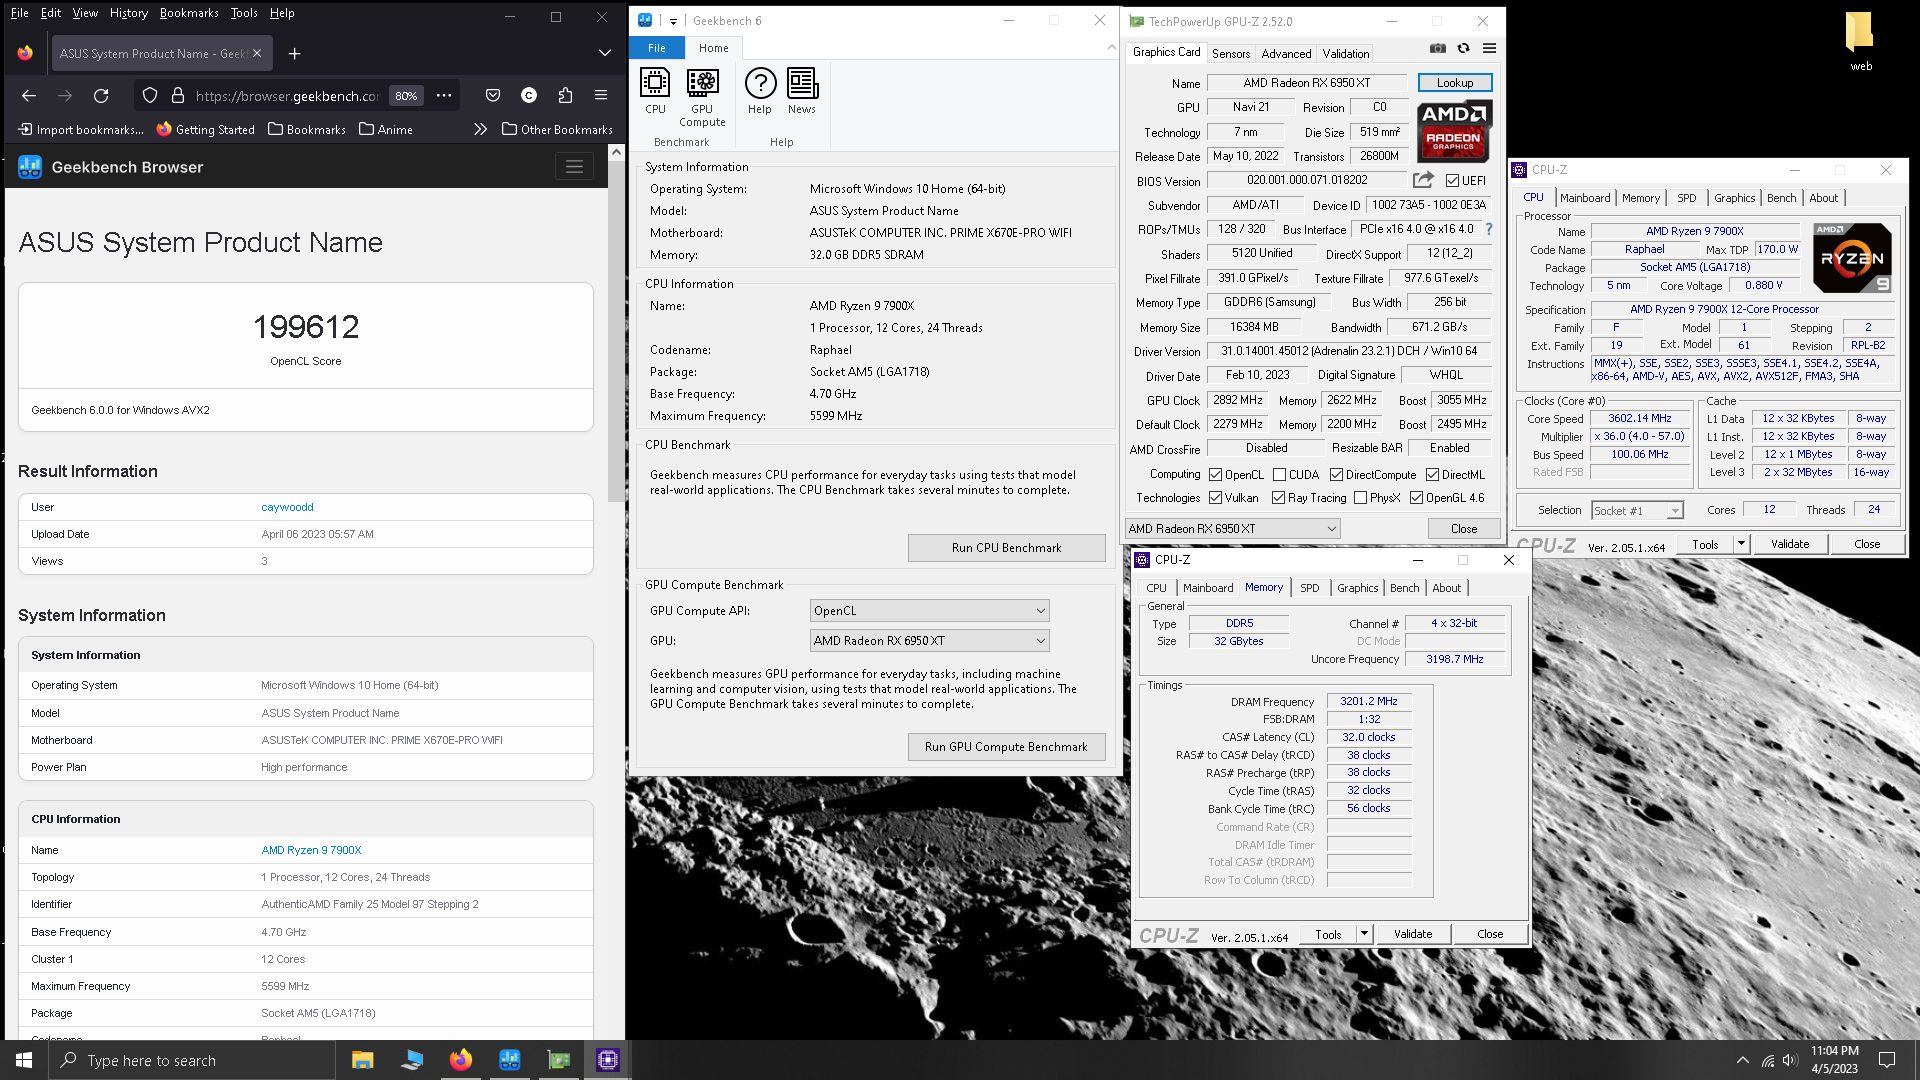Toggle UEFI checkbox in GPU-Z
The height and width of the screenshot is (1080, 1920).
1452,181
